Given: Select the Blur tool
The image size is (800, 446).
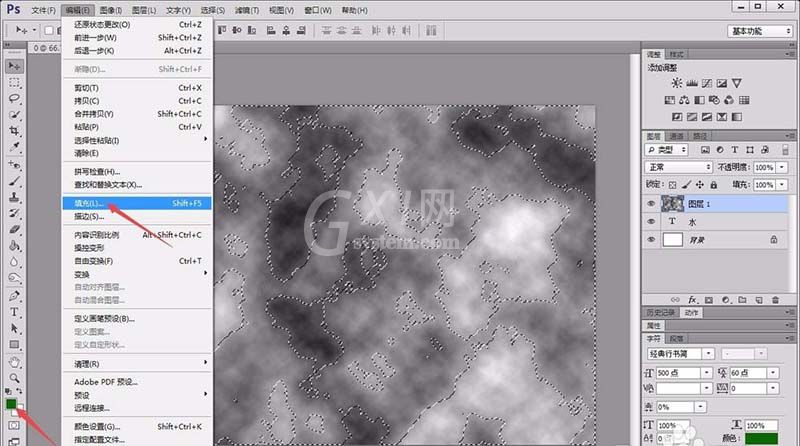Looking at the screenshot, I should pos(14,262).
